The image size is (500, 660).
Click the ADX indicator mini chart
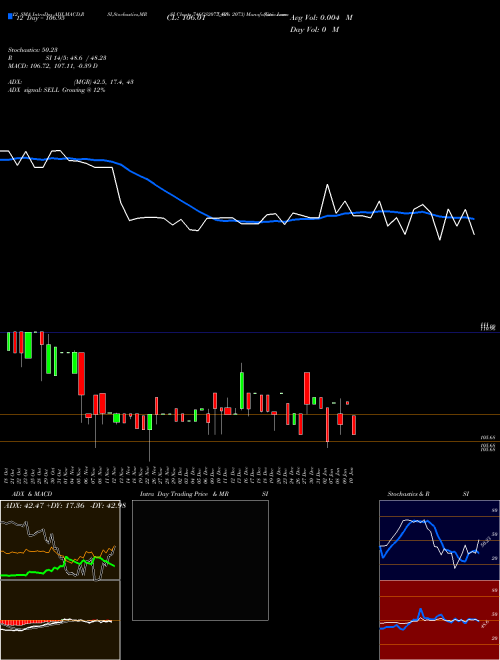(60, 540)
